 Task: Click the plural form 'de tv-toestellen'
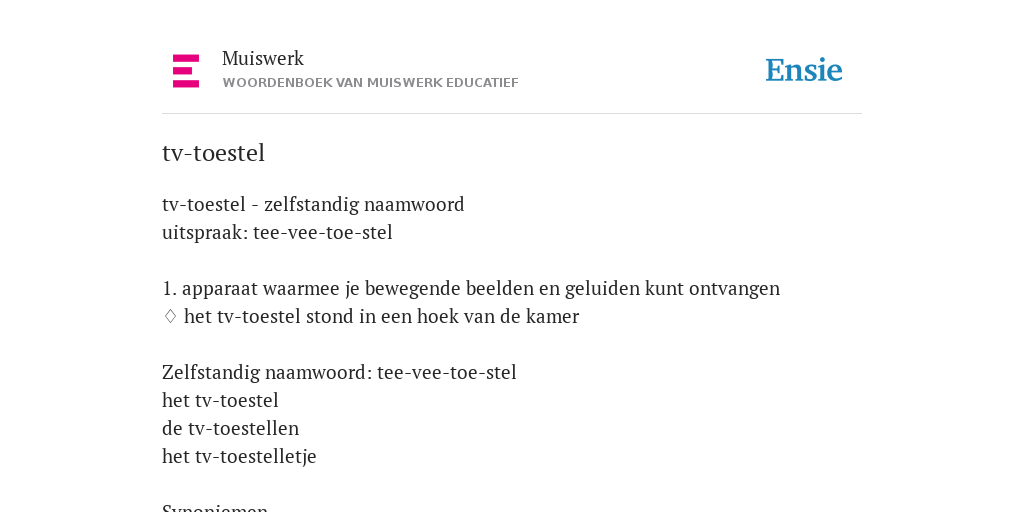click(231, 428)
